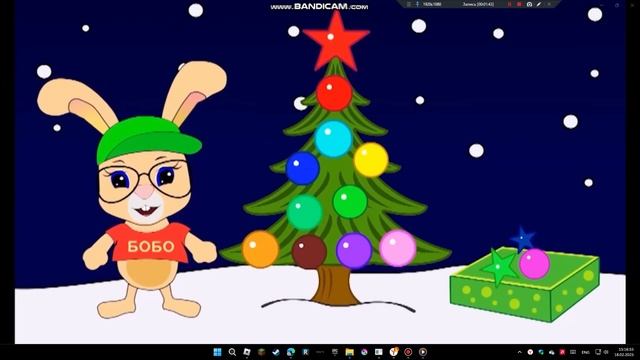
Task: Open Steam from the taskbar
Action: (x=276, y=352)
